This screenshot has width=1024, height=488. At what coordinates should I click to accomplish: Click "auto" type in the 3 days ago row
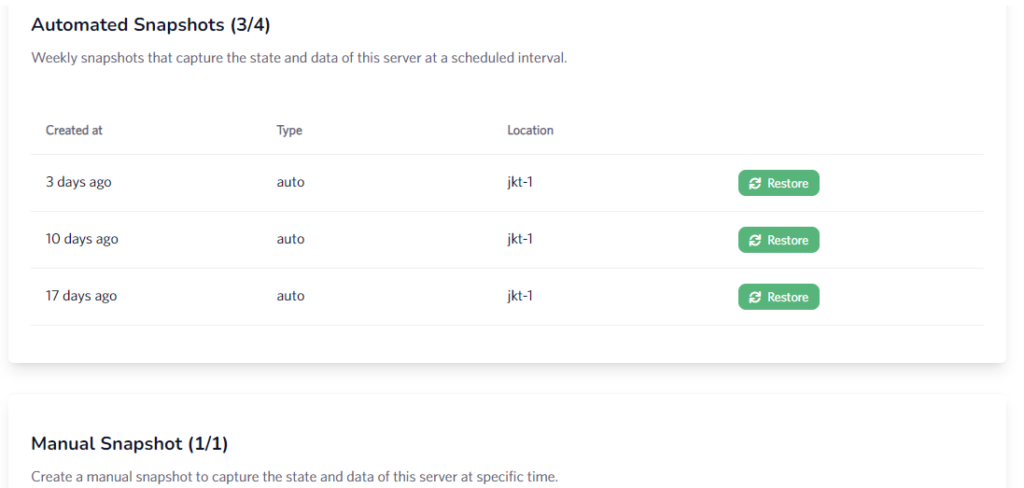click(x=291, y=183)
